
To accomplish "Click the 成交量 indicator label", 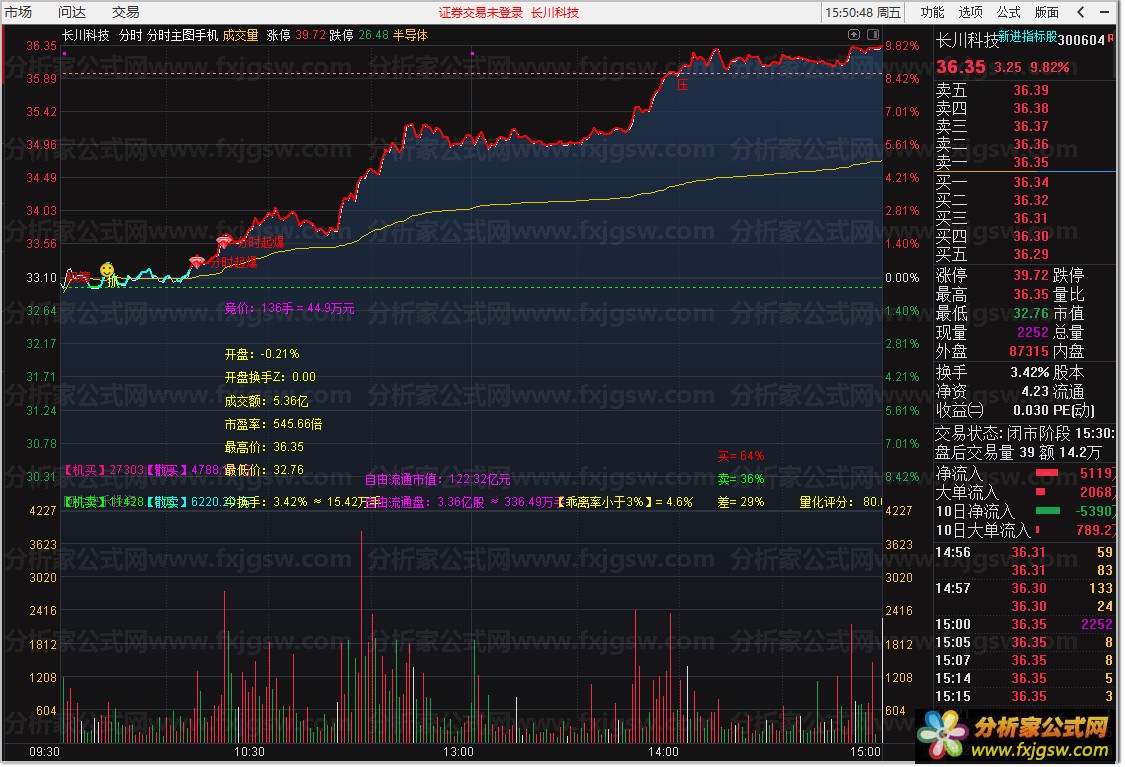I will pyautogui.click(x=240, y=35).
